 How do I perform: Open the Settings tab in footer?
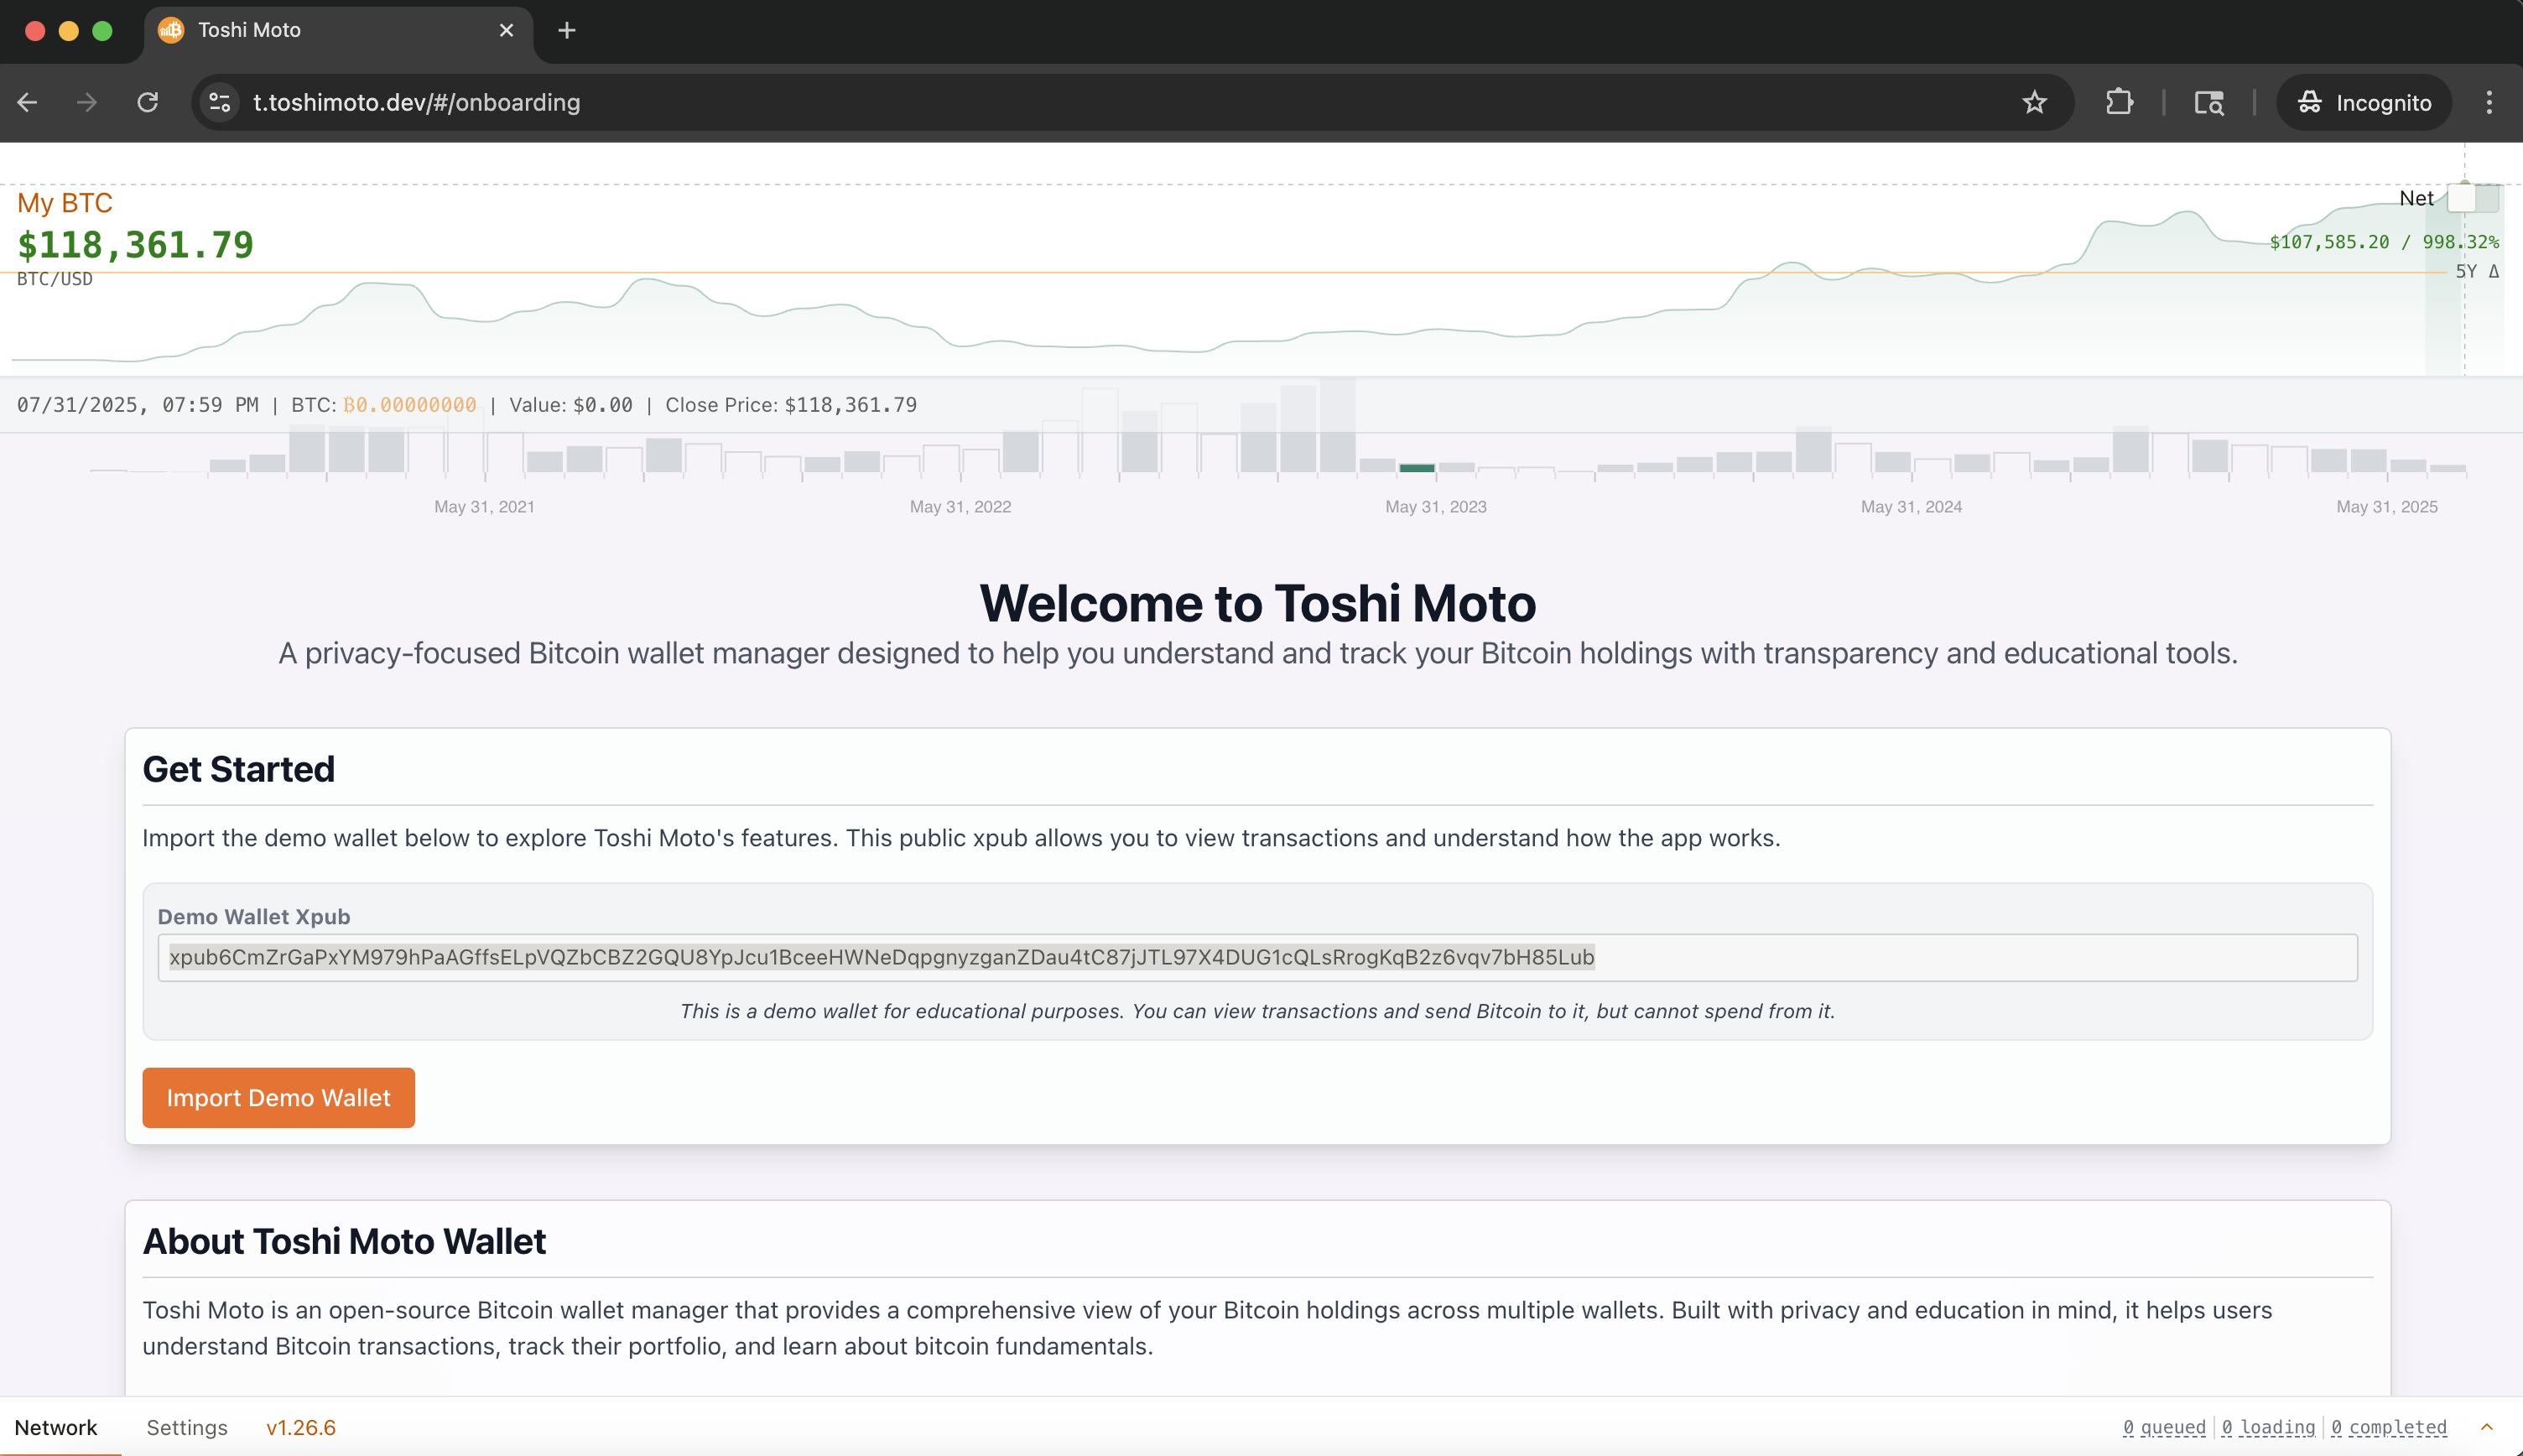tap(187, 1427)
